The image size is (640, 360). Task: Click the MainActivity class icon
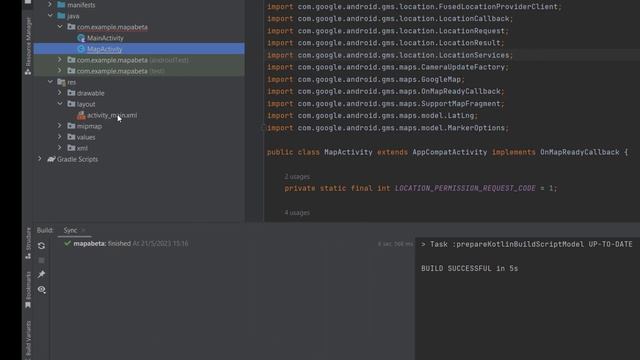tap(81, 38)
